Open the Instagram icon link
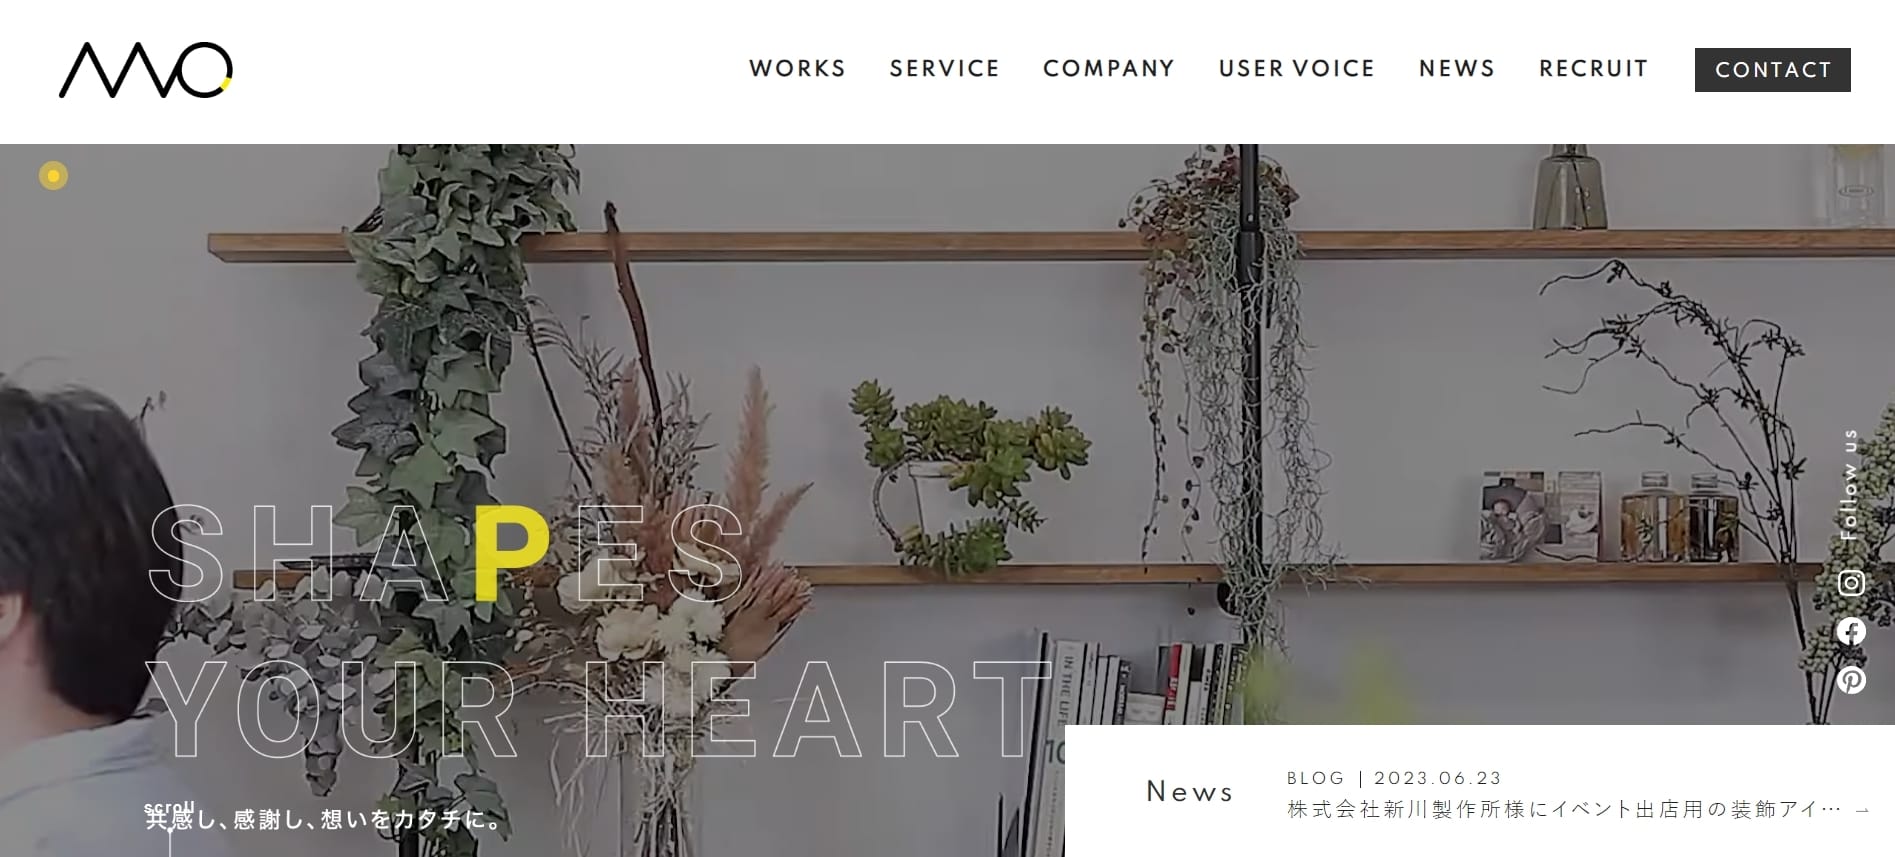 (x=1851, y=583)
